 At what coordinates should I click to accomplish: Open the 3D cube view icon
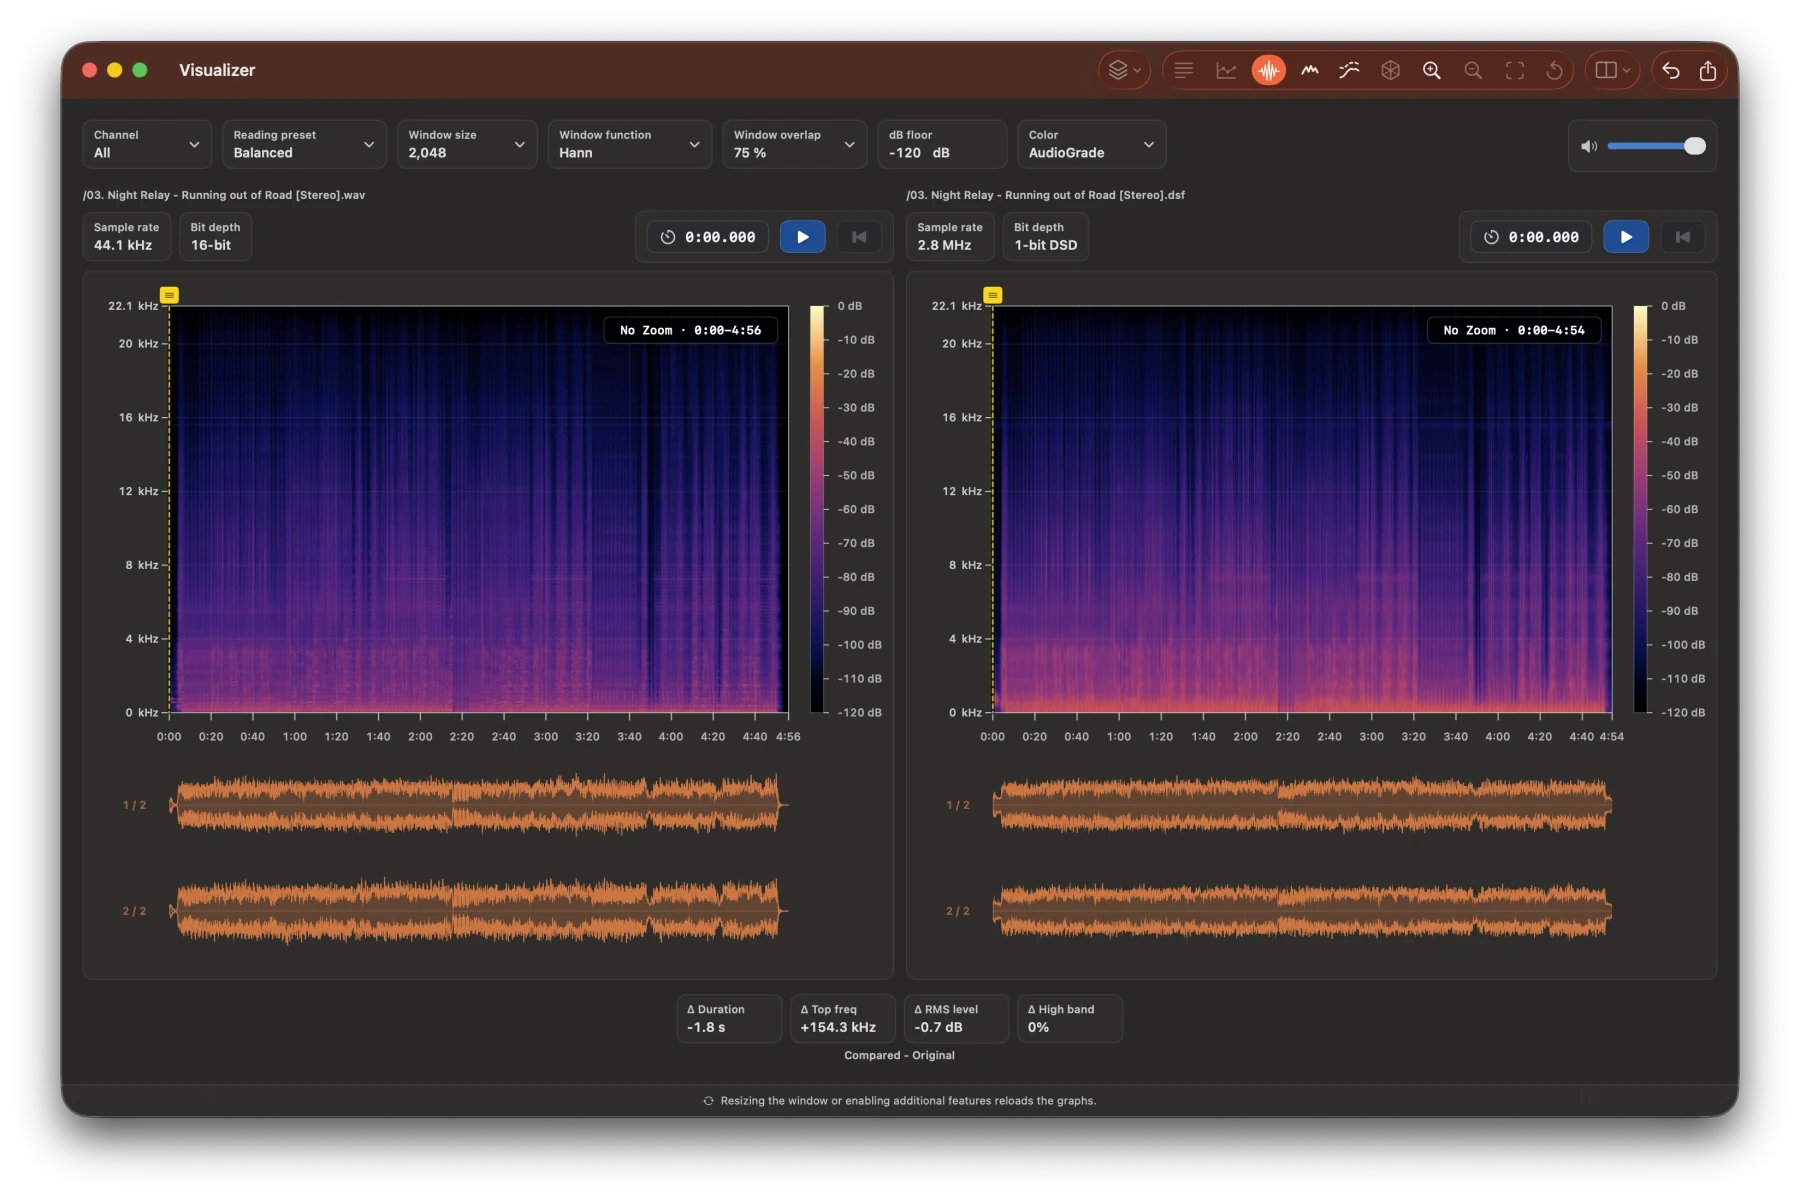pos(1390,70)
